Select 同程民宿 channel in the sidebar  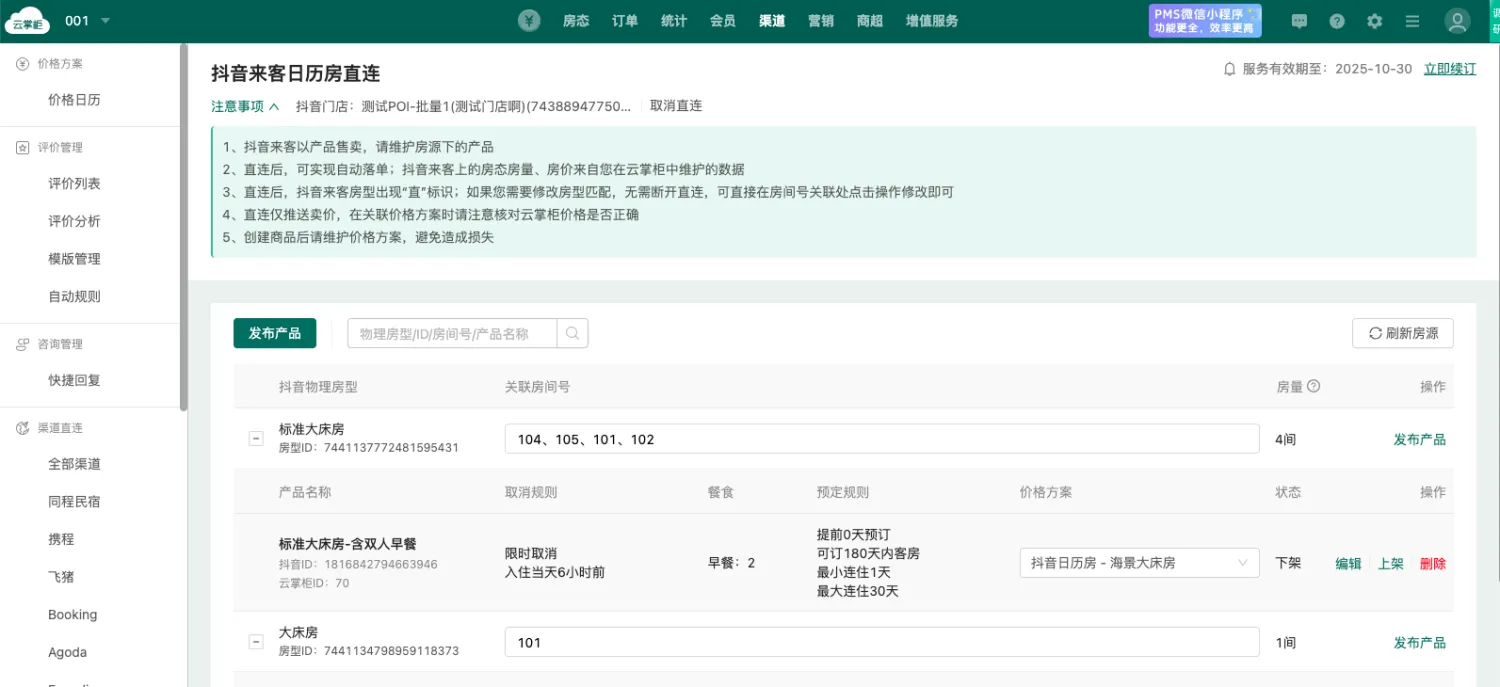pyautogui.click(x=74, y=502)
